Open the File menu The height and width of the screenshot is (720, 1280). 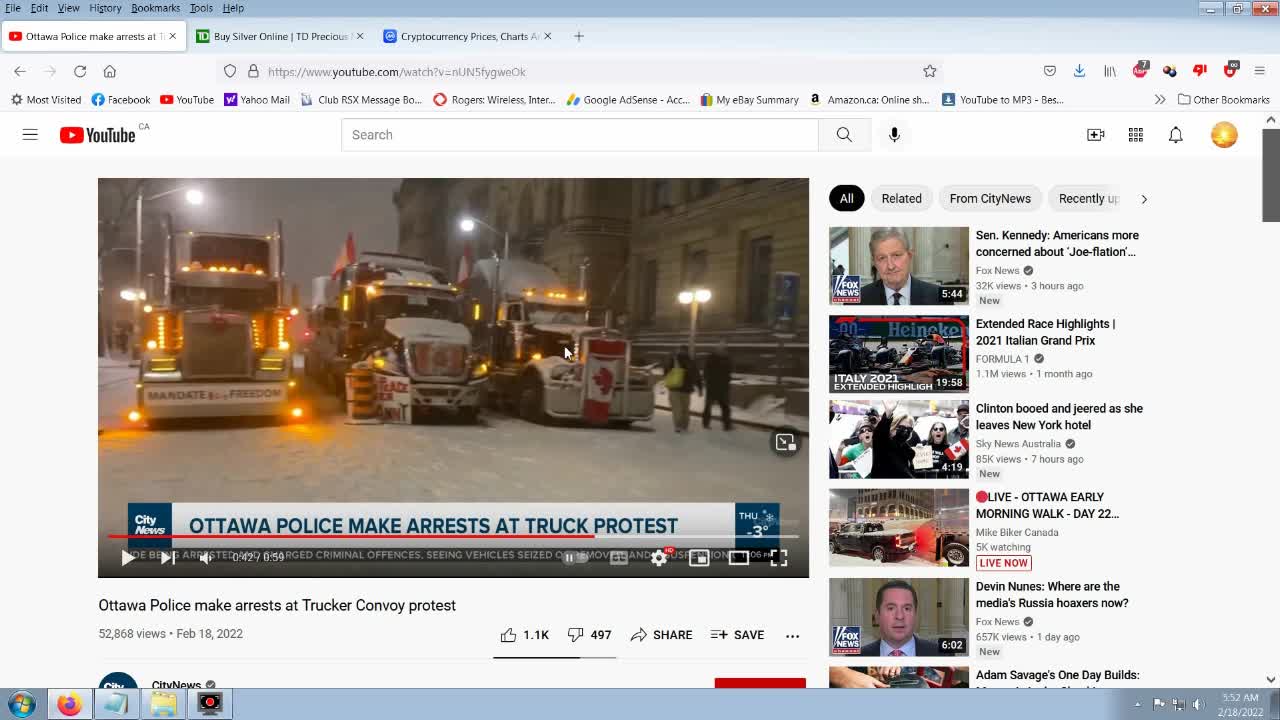point(13,8)
